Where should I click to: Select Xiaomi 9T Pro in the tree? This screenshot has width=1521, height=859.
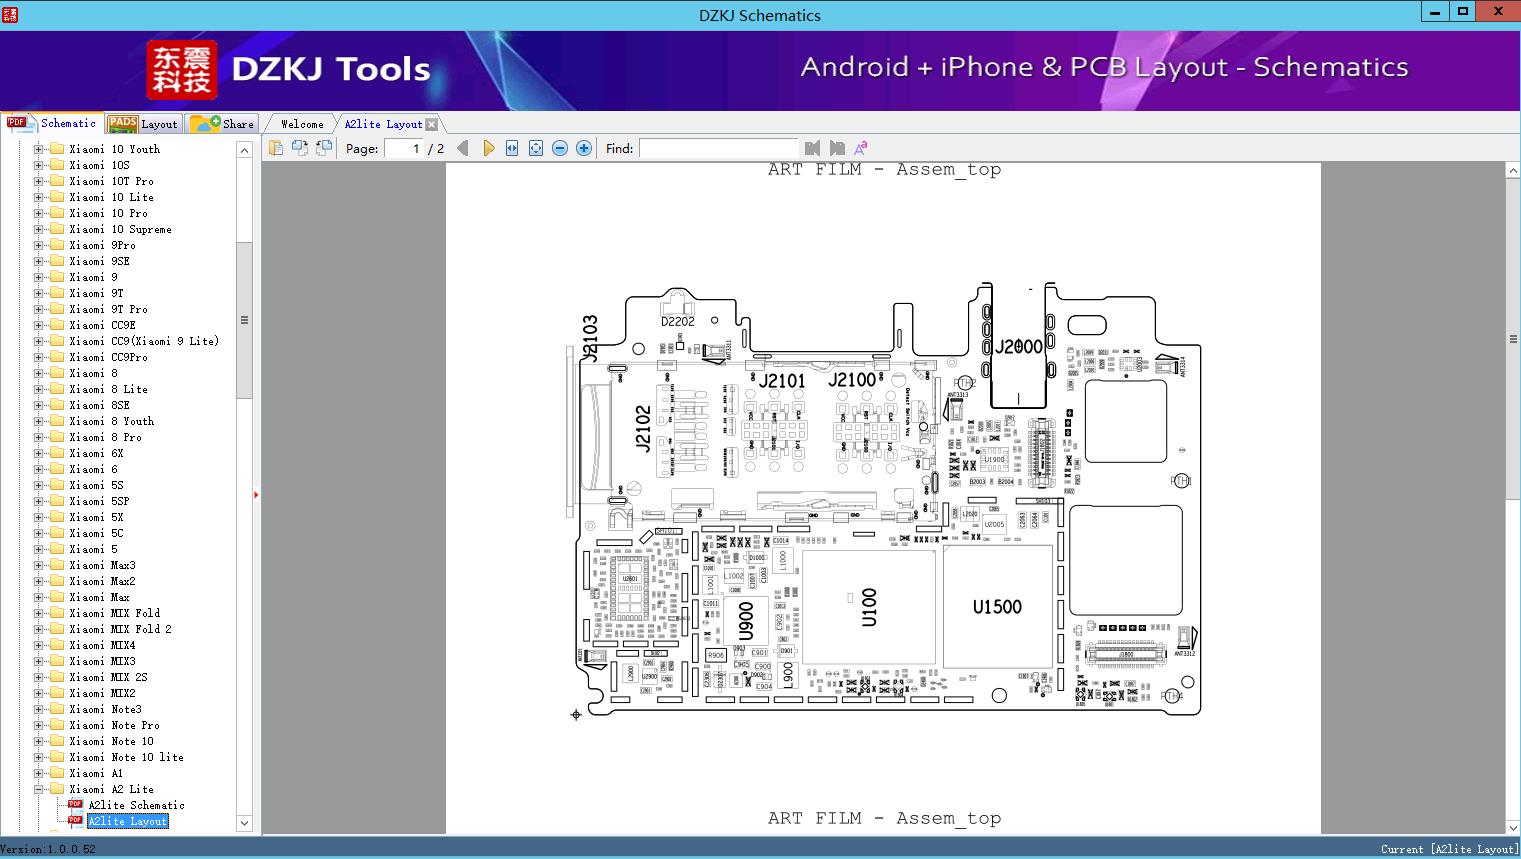108,309
